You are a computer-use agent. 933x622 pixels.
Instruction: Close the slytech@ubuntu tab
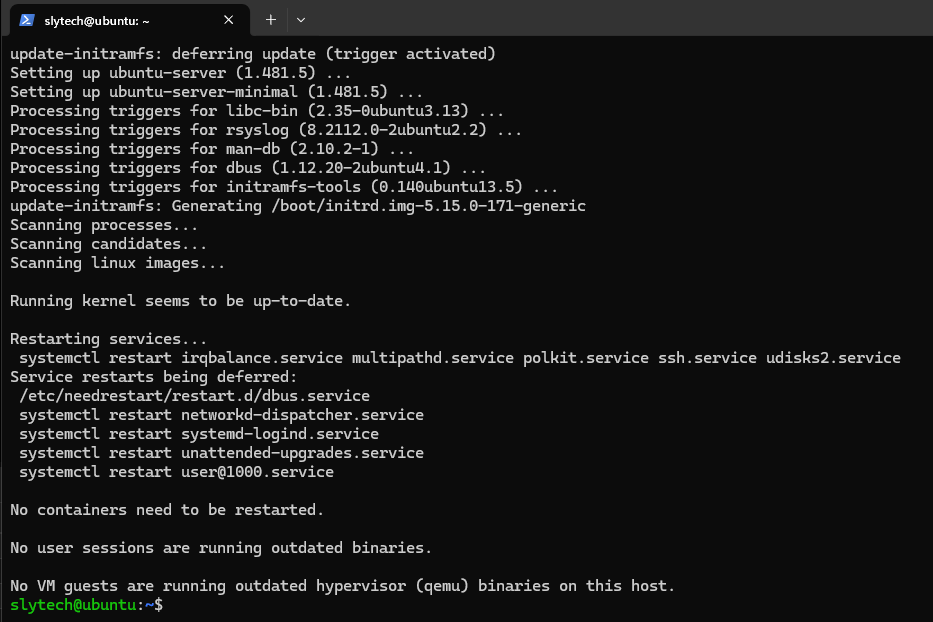click(x=229, y=19)
